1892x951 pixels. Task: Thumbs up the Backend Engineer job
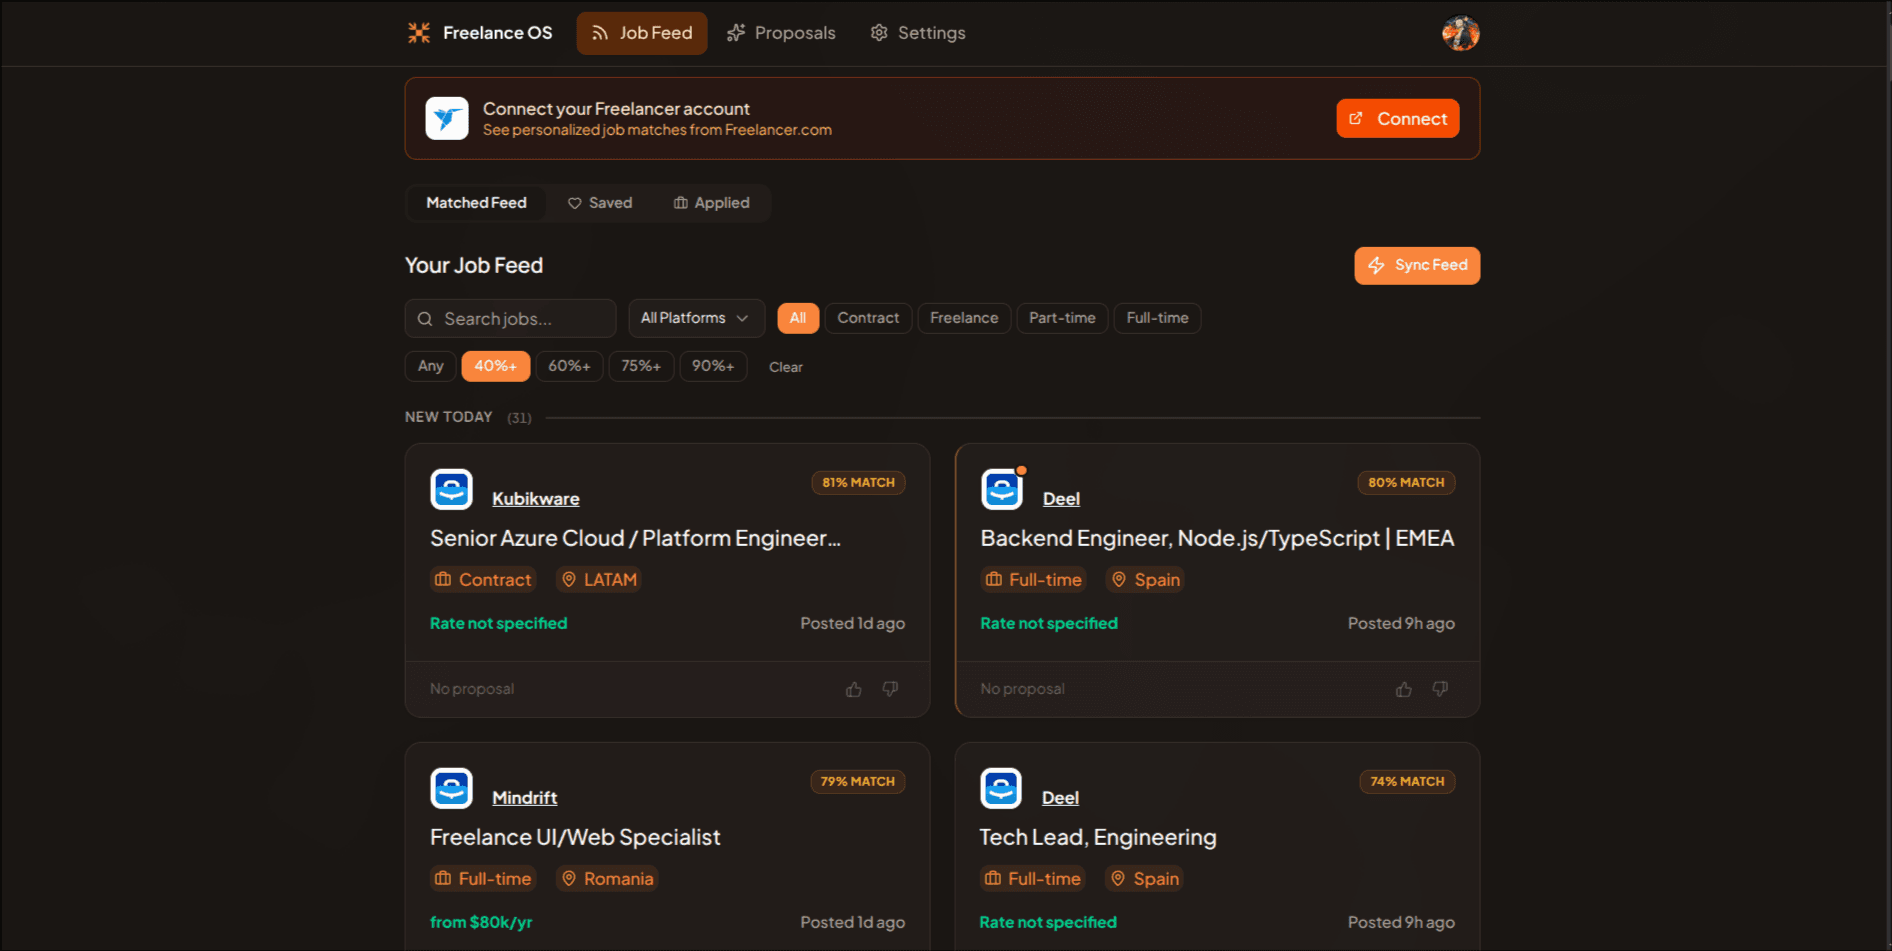click(x=1404, y=689)
